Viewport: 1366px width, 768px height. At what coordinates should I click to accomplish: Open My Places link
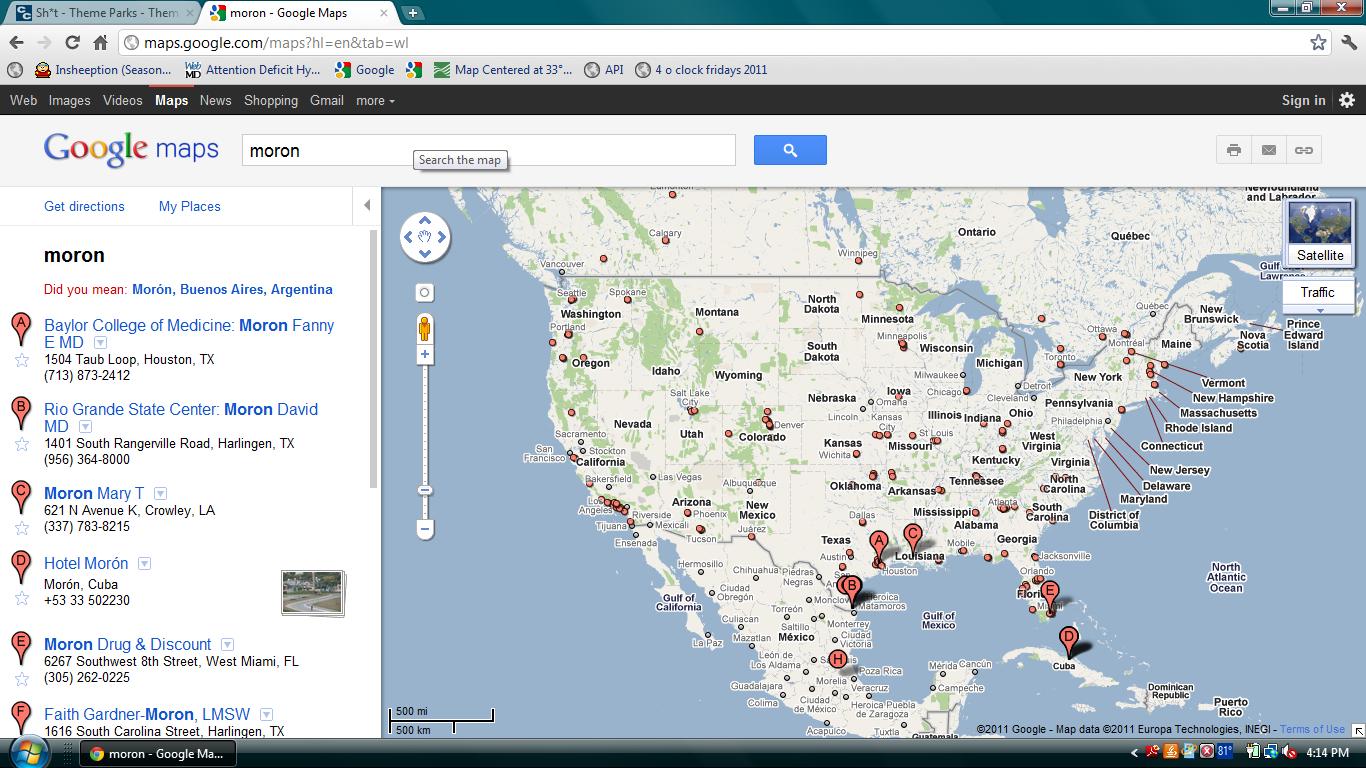pos(190,206)
